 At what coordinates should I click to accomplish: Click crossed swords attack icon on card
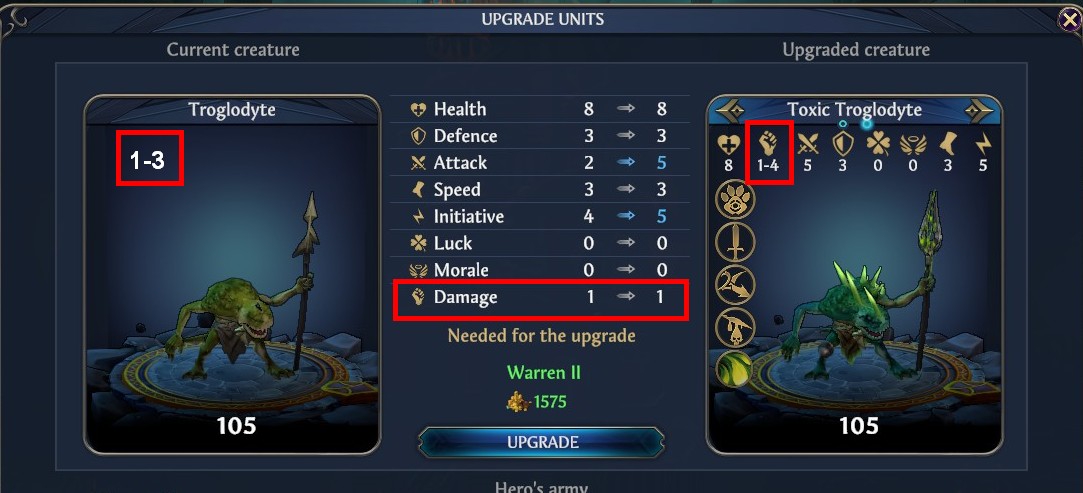pos(807,144)
